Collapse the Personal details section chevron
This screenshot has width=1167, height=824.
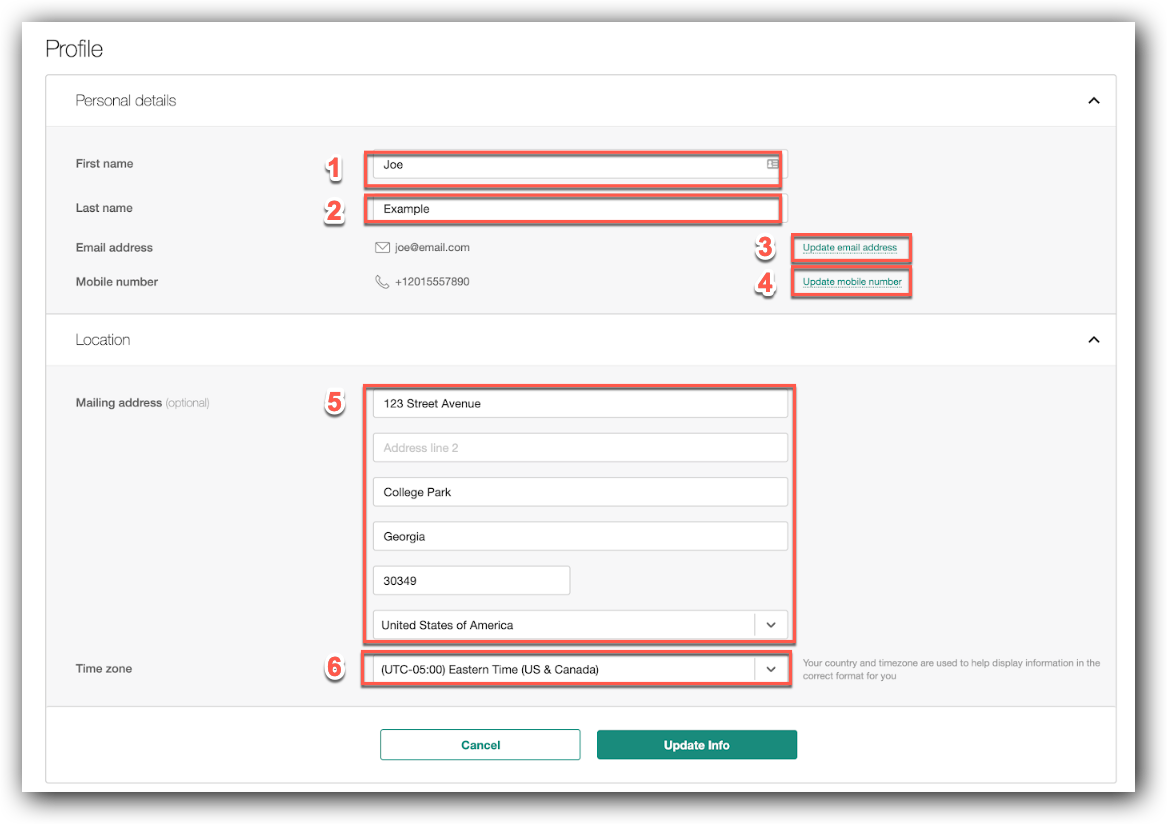(1093, 100)
